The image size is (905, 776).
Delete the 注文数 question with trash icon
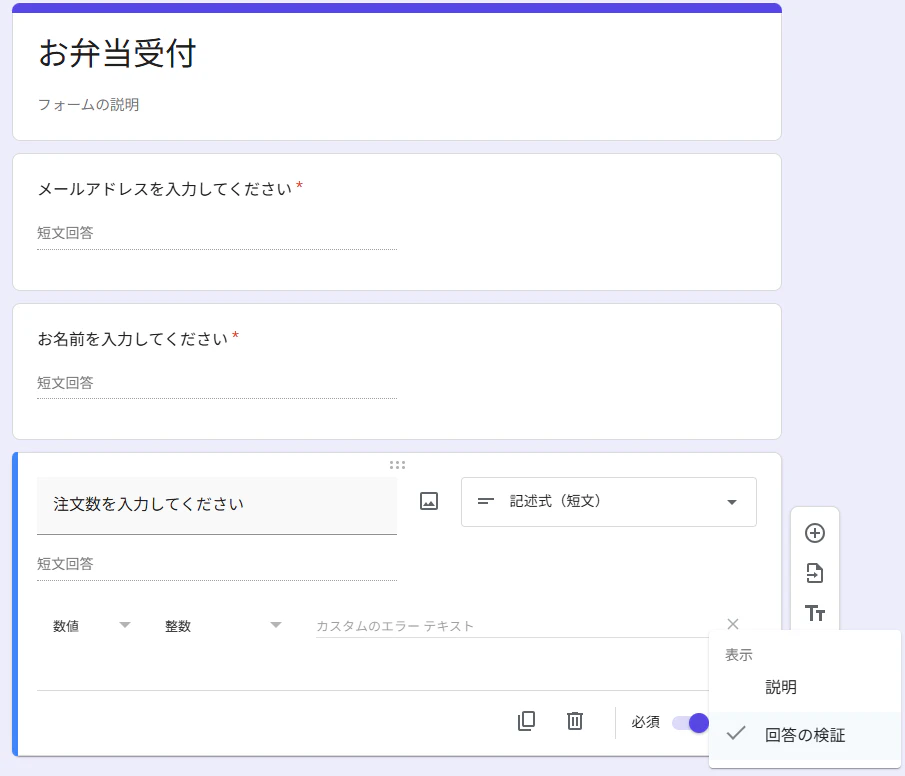[x=575, y=721]
